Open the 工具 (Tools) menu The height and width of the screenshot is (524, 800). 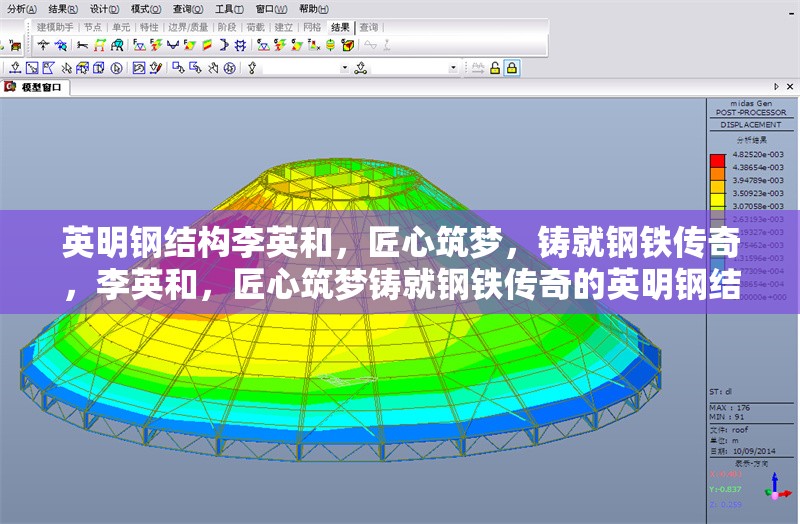(229, 8)
